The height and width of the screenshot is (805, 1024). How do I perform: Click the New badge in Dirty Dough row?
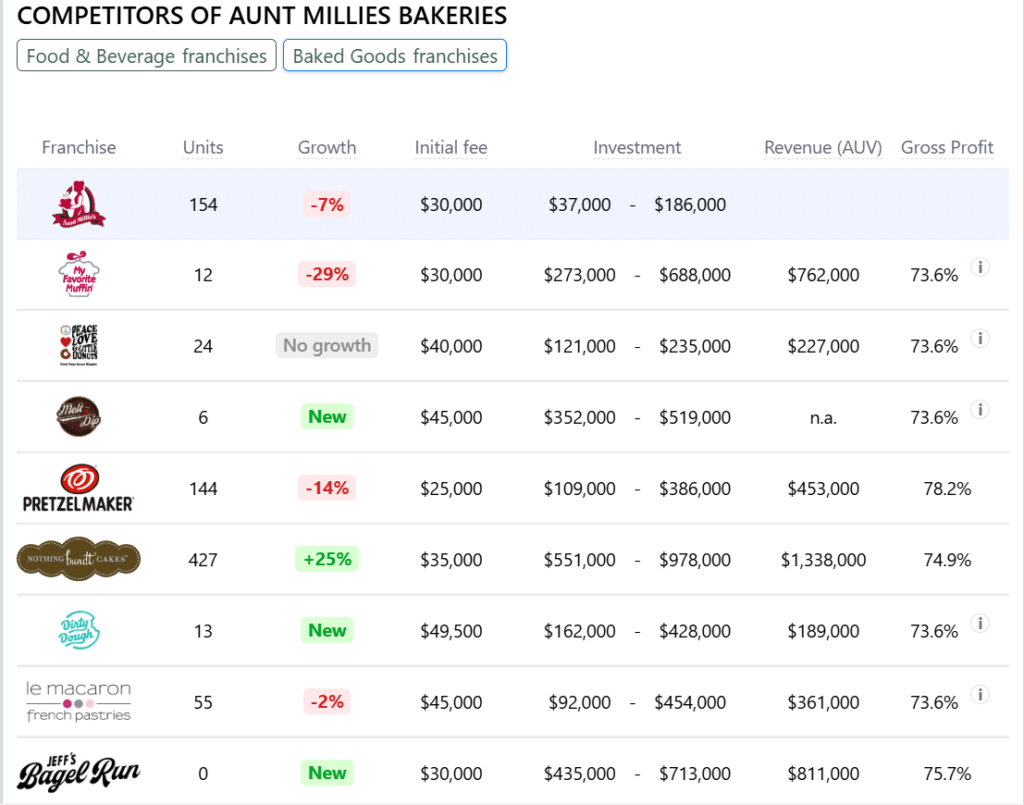[x=327, y=630]
